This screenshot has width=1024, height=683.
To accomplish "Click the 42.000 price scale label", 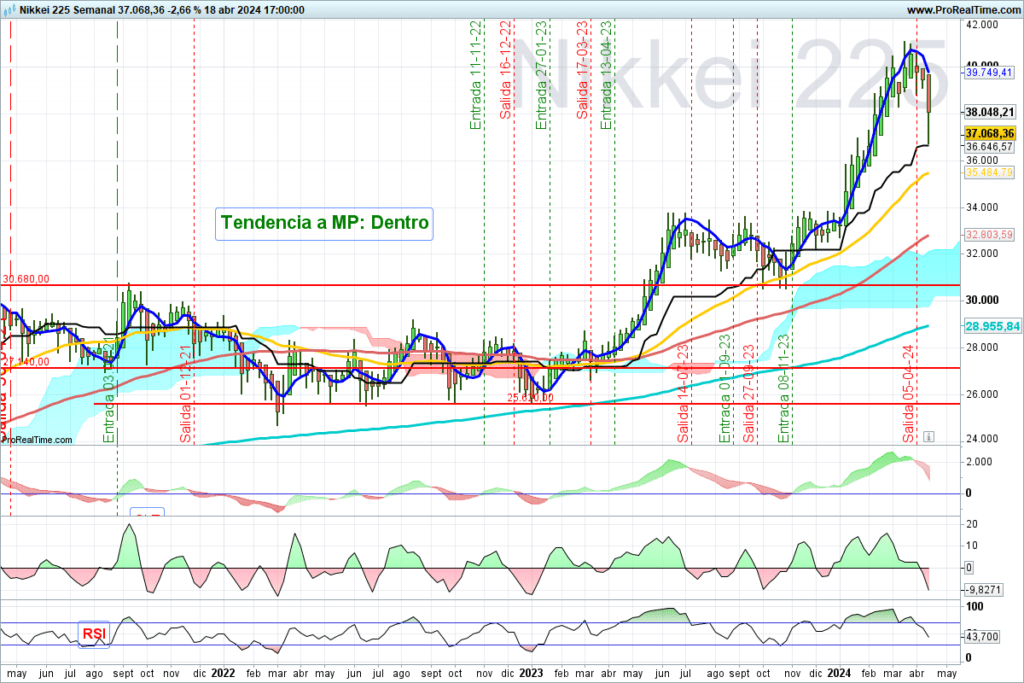I will [x=982, y=25].
